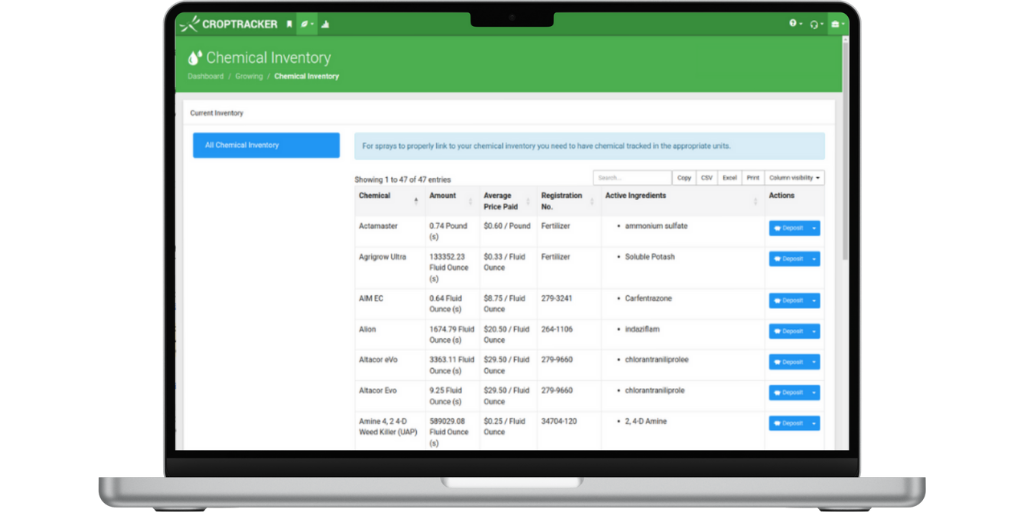
Task: Open the bookmark icon in the top navbar
Action: coord(290,24)
